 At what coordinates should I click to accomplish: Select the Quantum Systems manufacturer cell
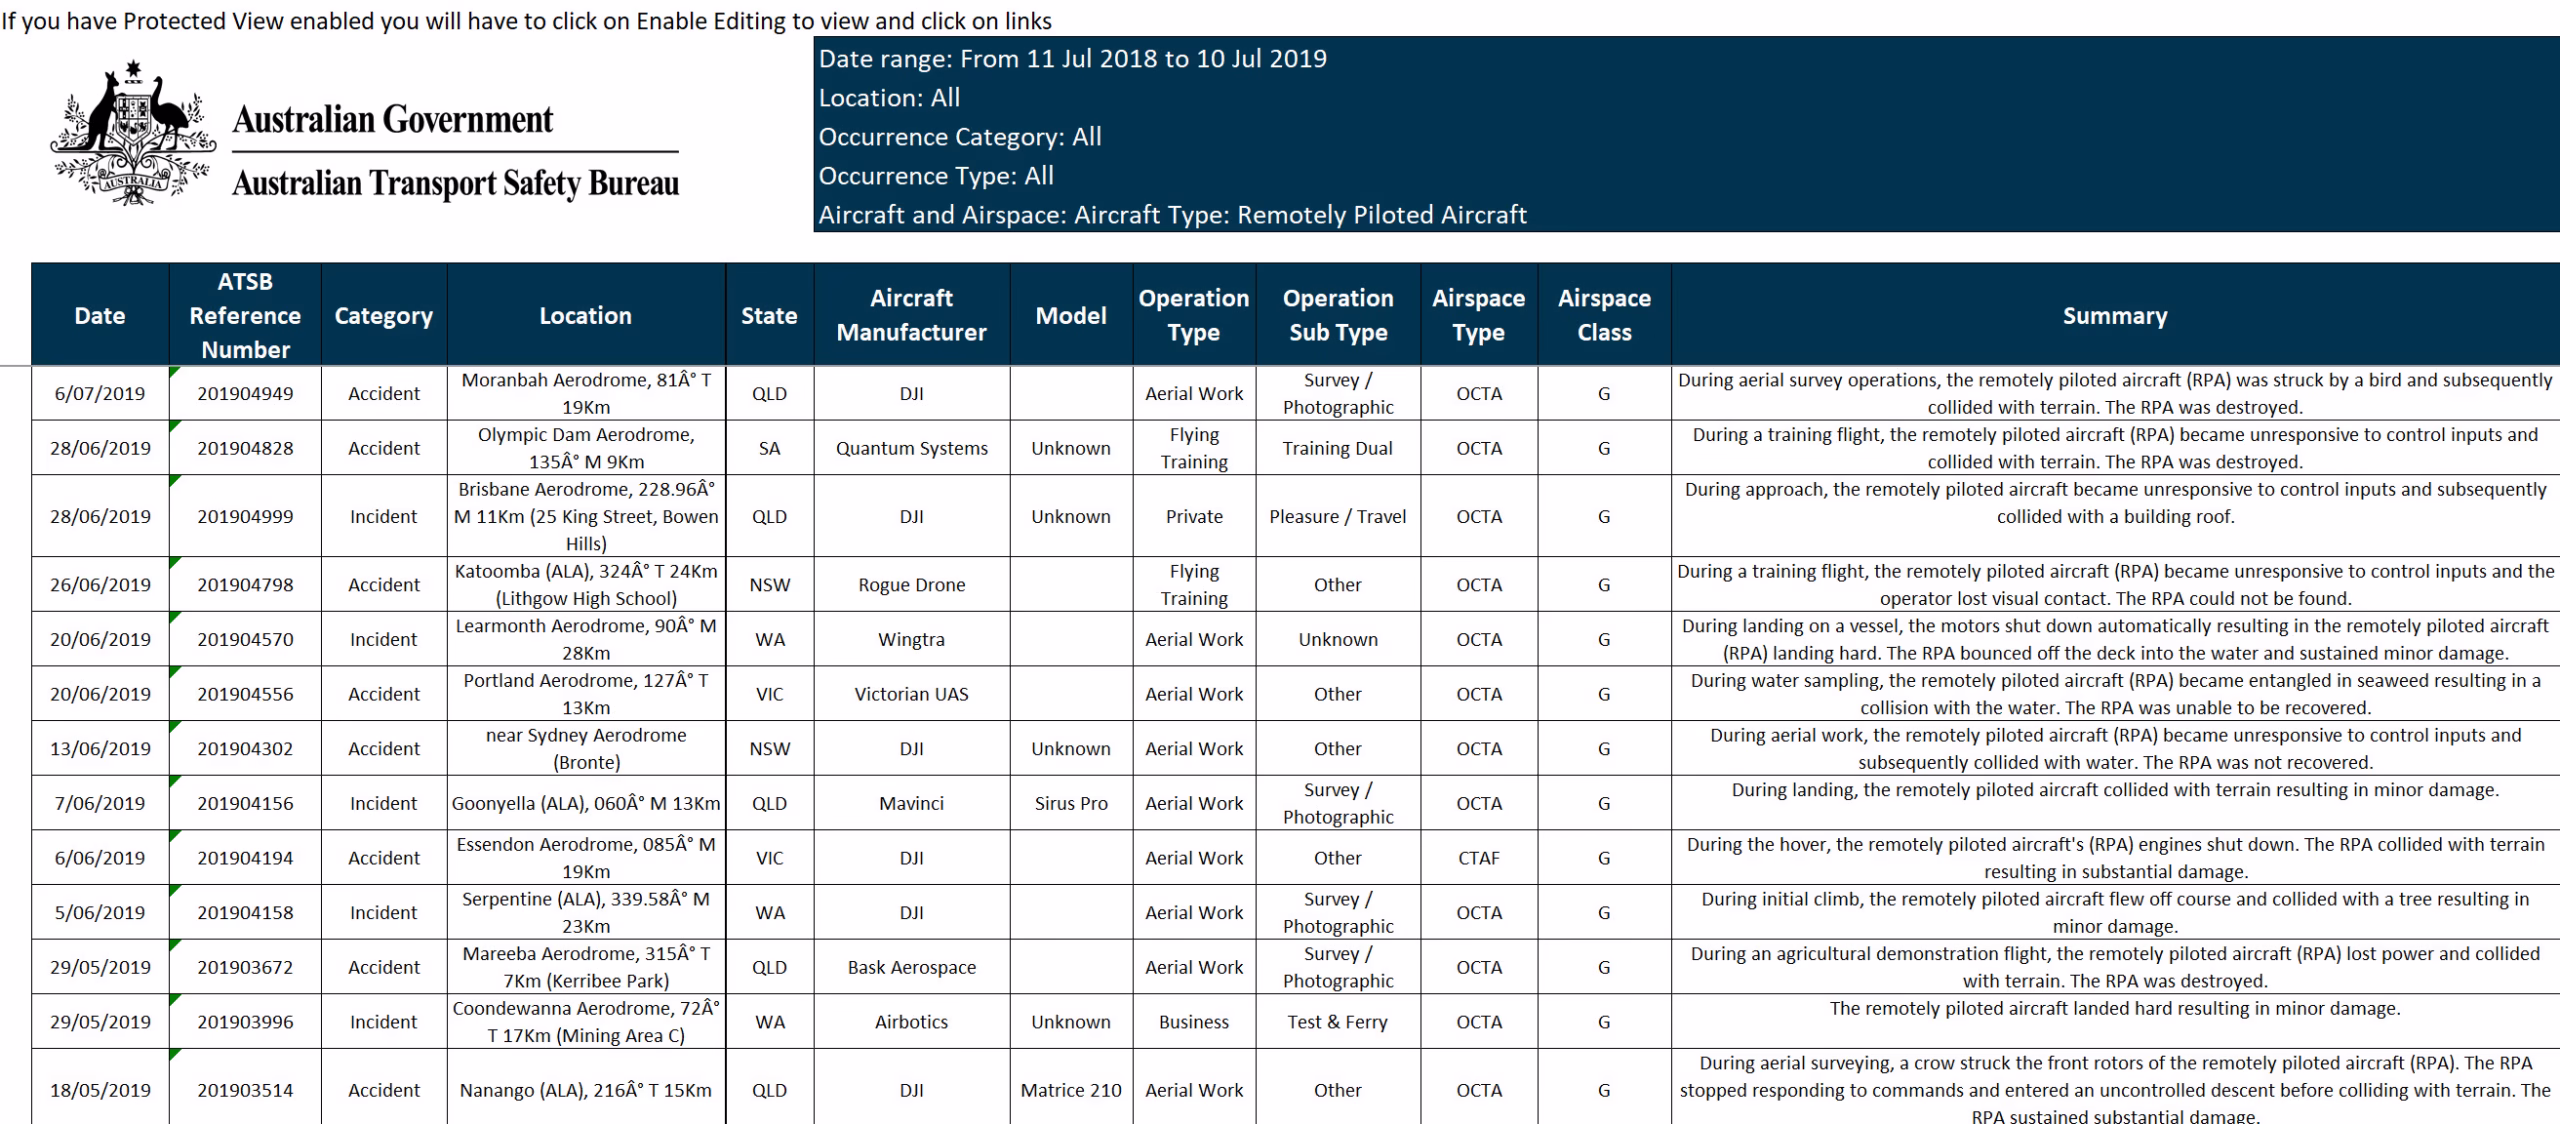point(911,448)
